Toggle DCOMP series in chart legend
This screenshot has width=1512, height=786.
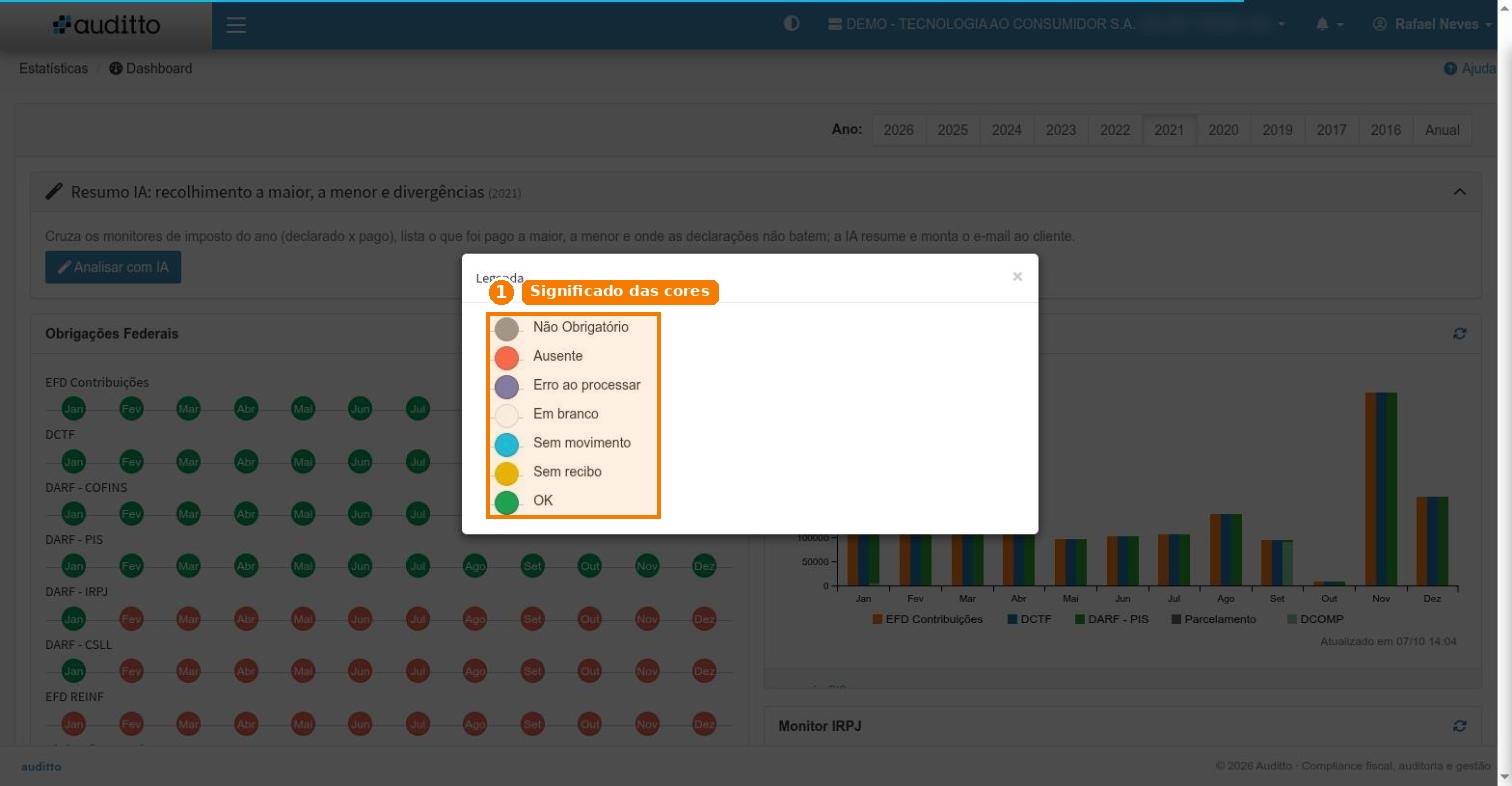[1317, 619]
